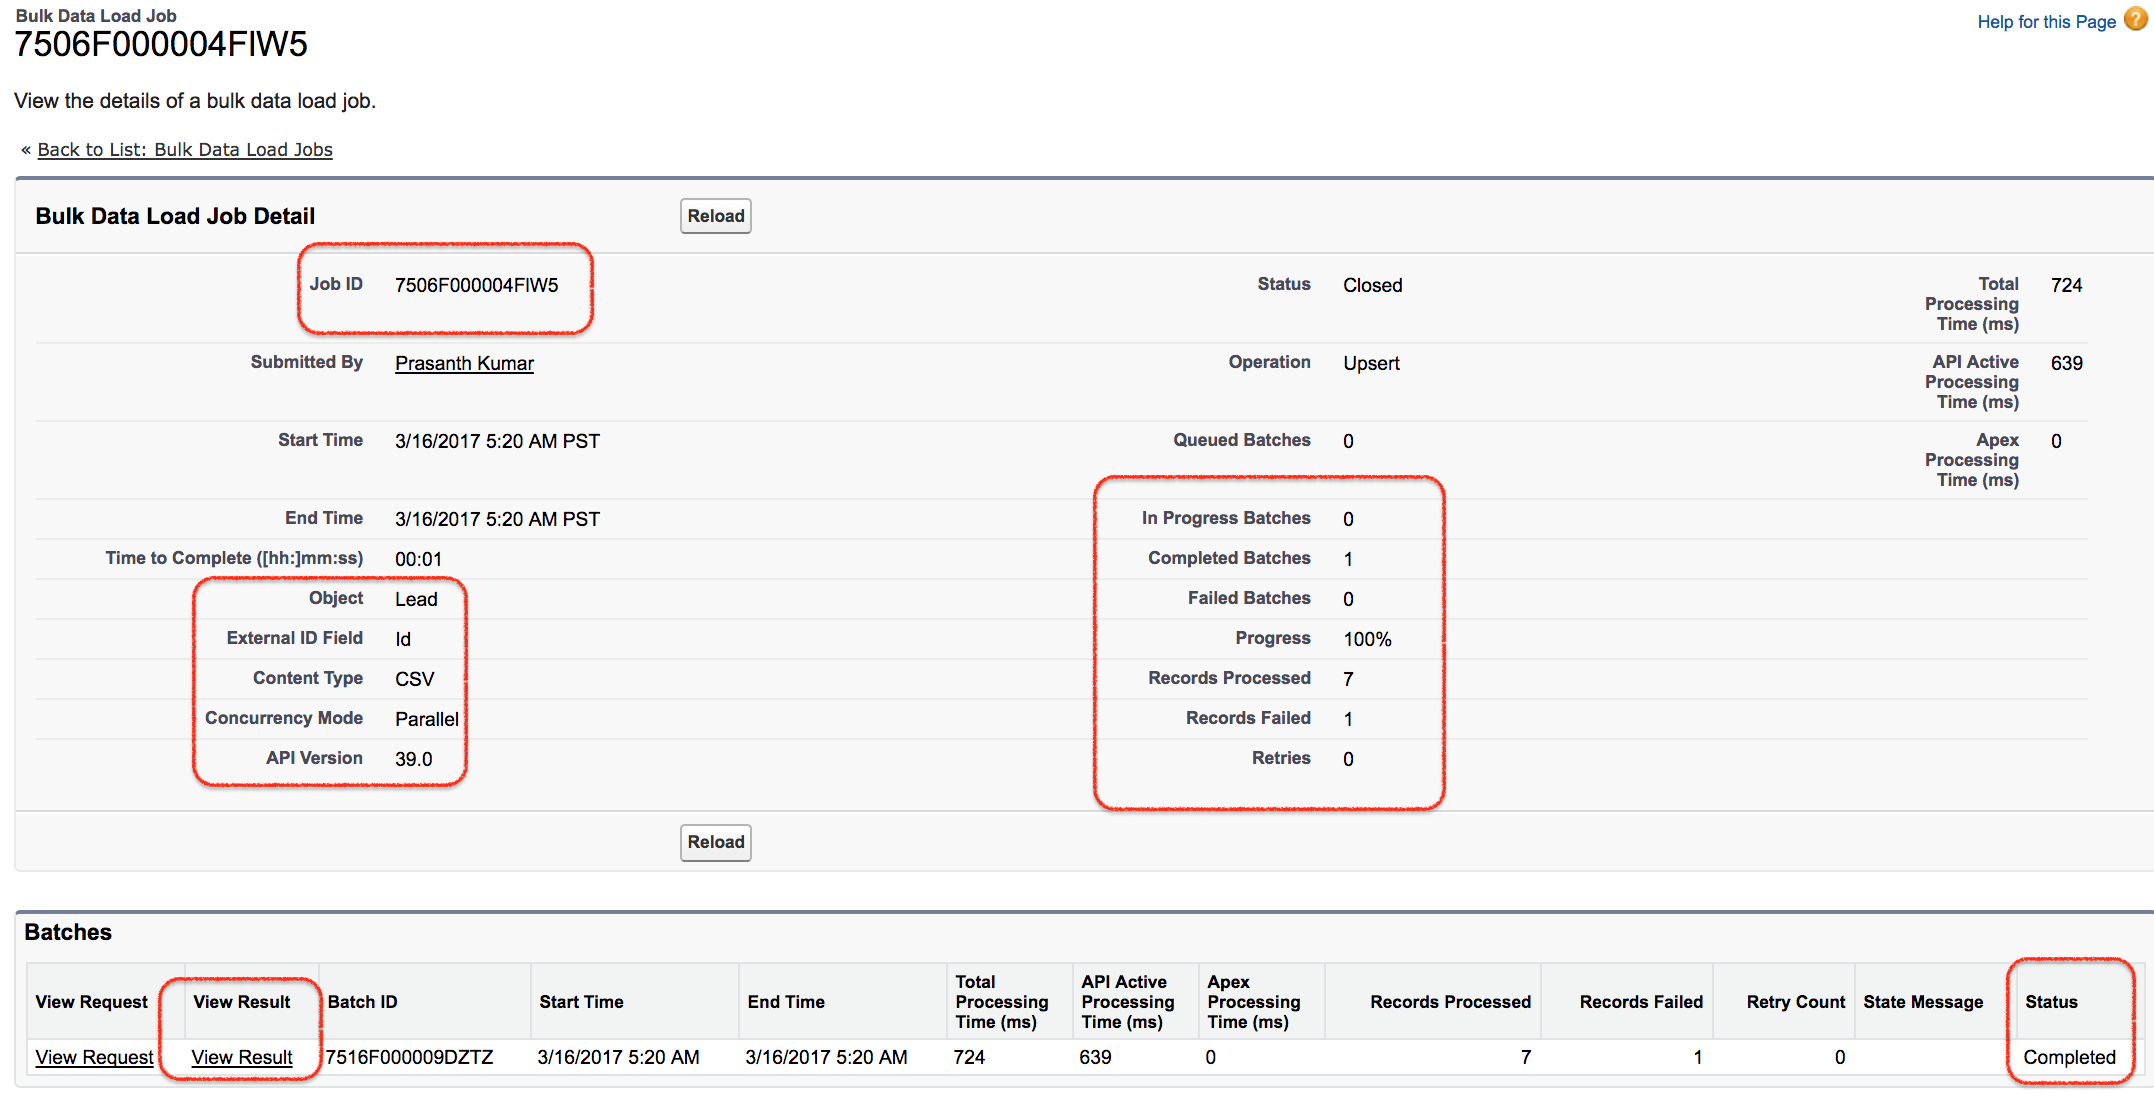Open Help for this Page link
This screenshot has height=1096, width=2154.
[2046, 22]
